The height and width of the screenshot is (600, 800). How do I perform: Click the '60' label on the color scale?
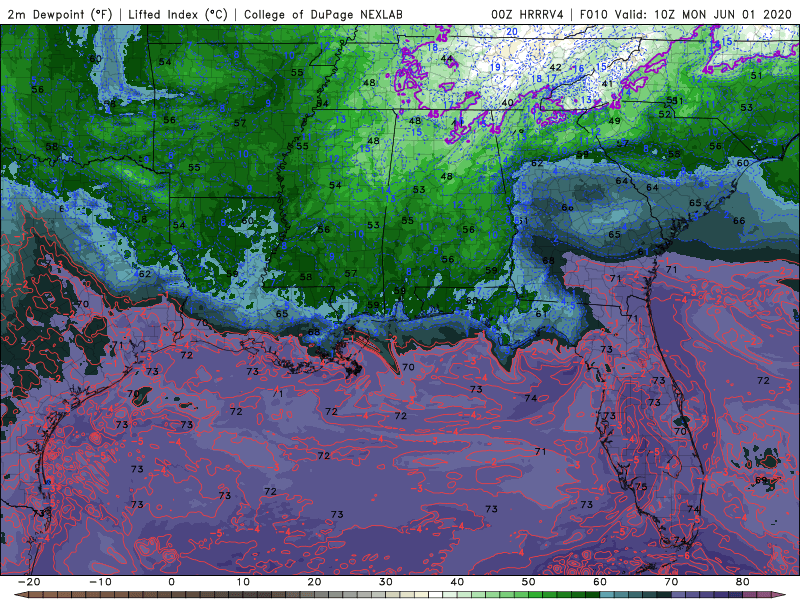(600, 582)
